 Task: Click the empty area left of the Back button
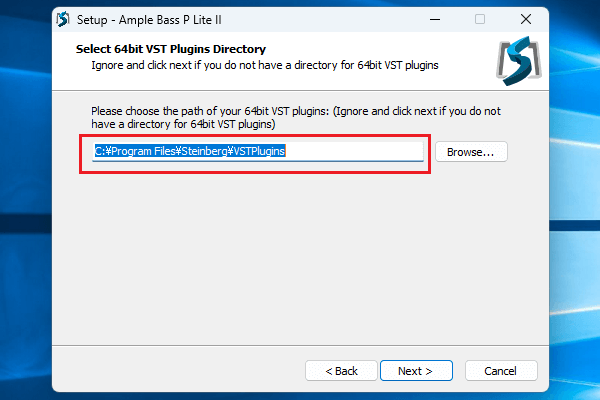point(180,371)
